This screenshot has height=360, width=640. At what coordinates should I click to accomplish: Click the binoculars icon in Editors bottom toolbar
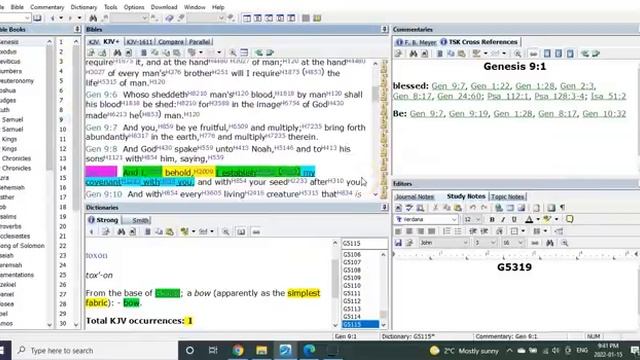550,243
